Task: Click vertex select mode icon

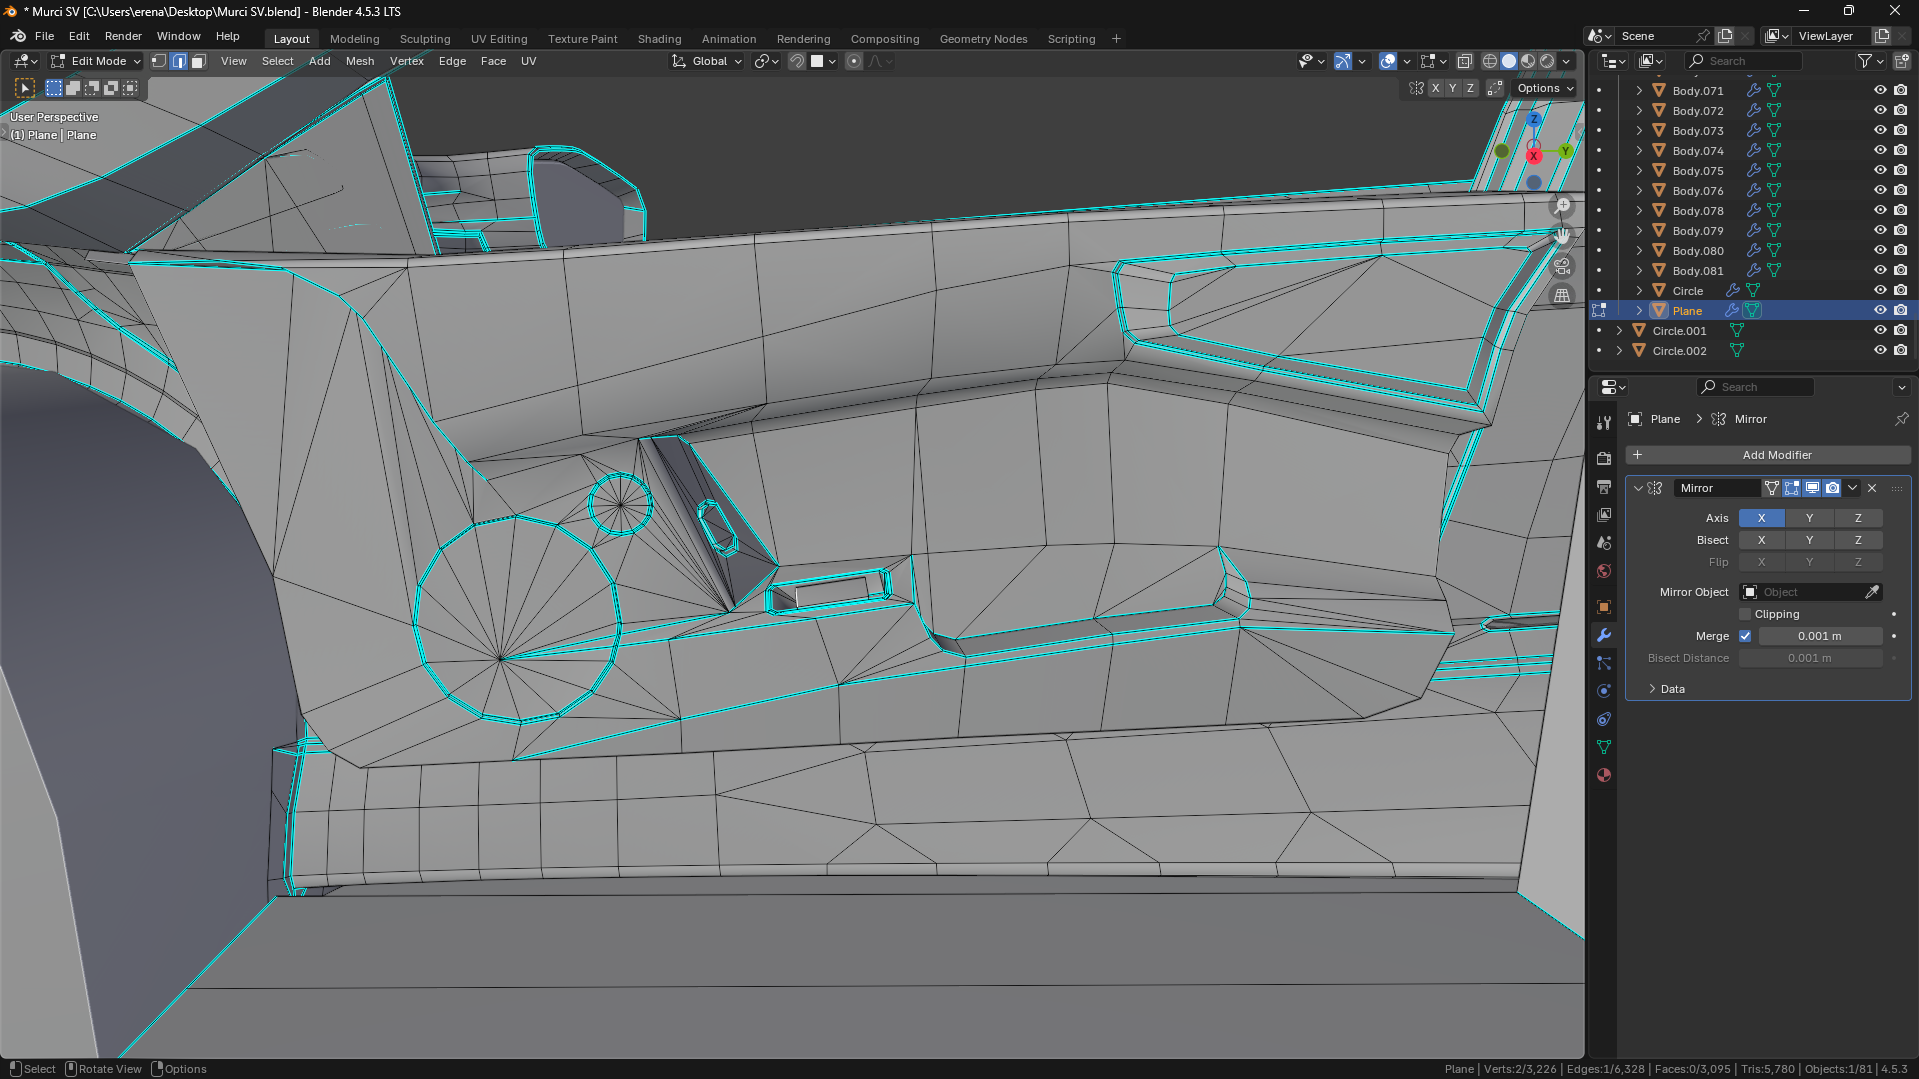Action: point(159,61)
